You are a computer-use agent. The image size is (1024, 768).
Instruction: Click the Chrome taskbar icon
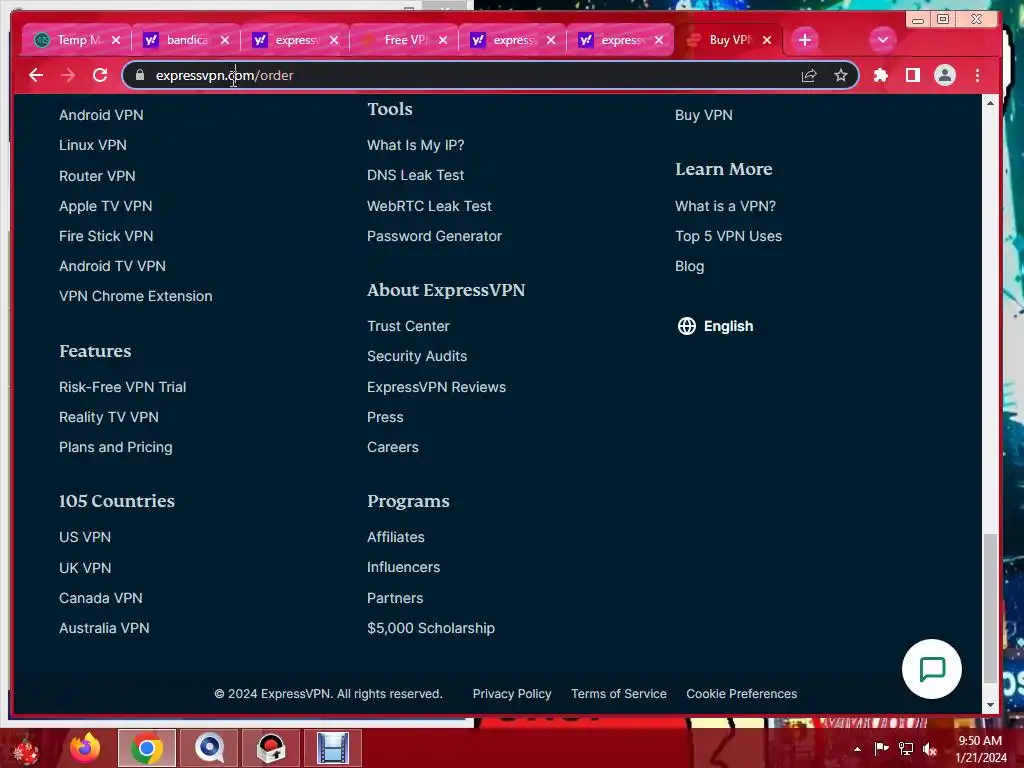point(147,748)
